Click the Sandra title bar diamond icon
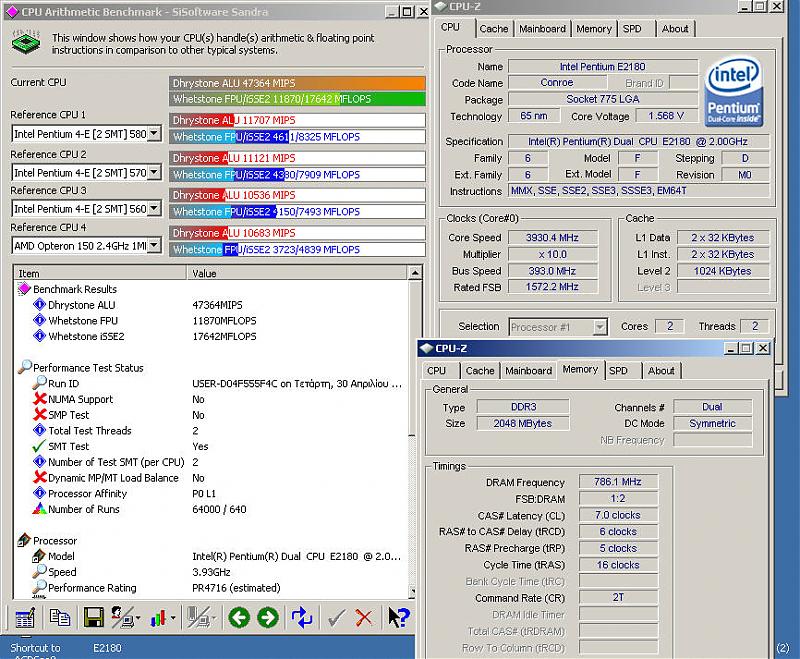 pos(11,11)
